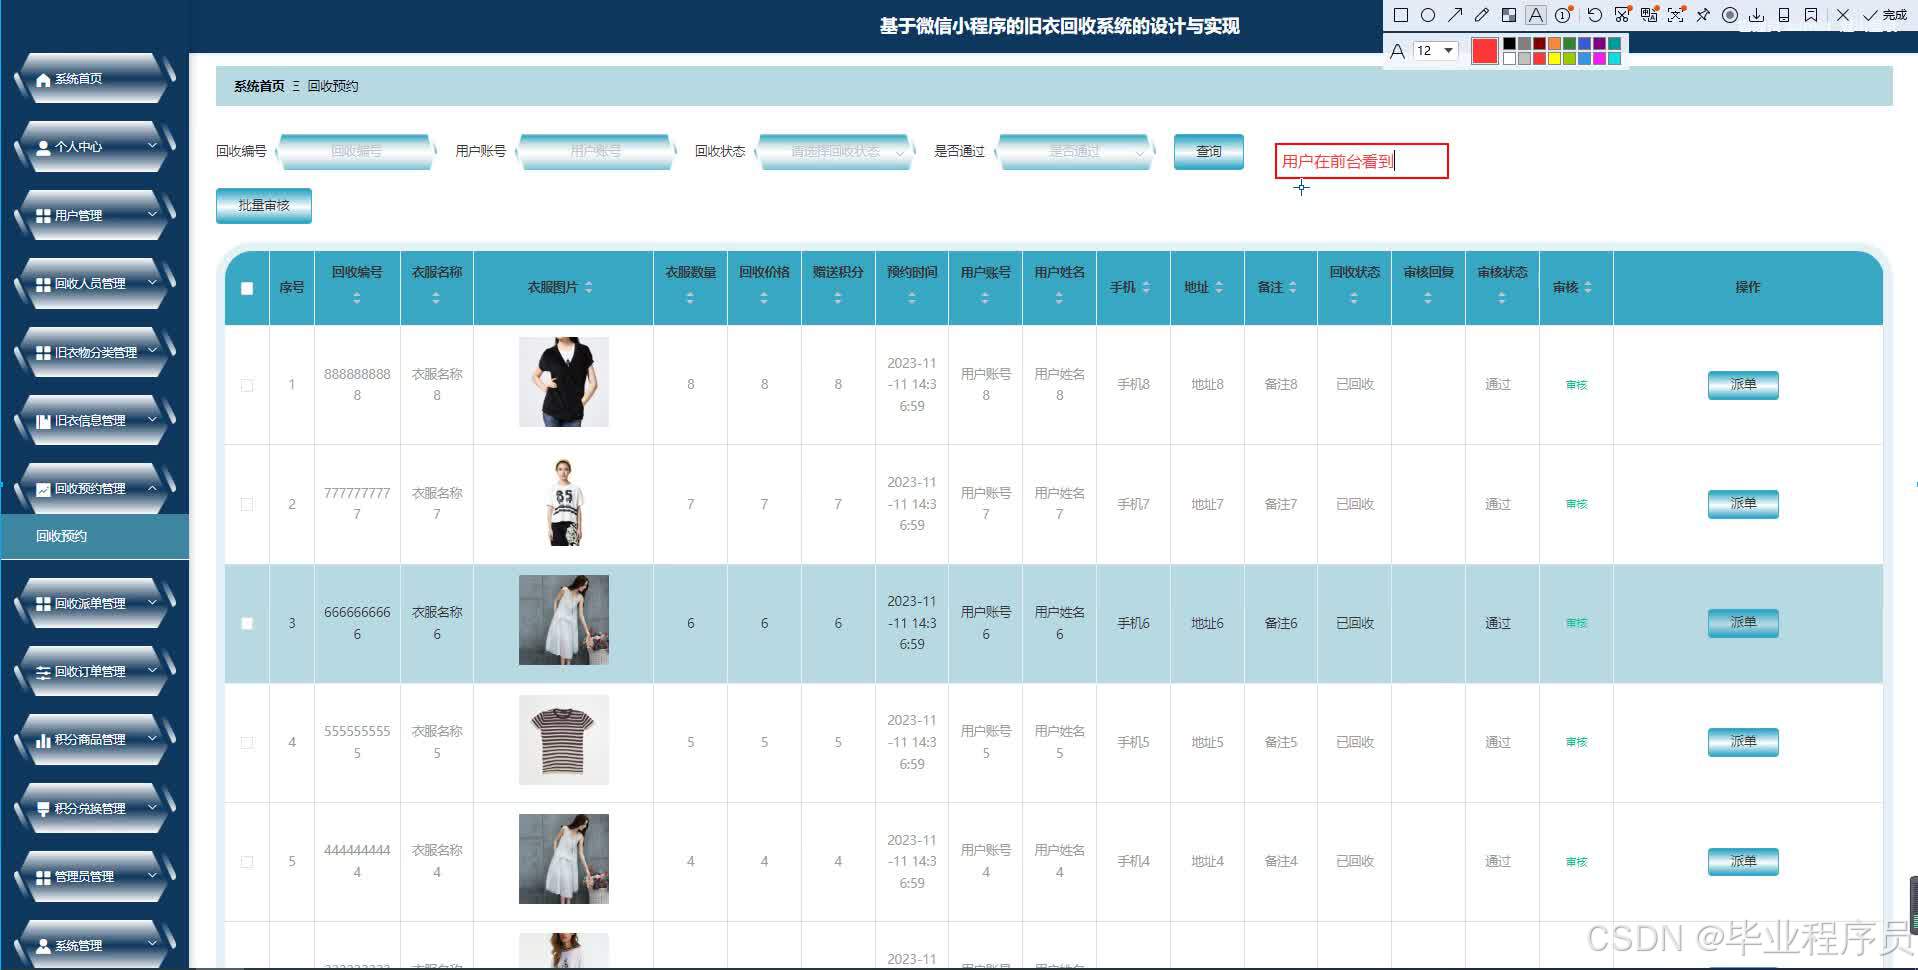
Task: Open the 积分兑换管理 sidebar menu
Action: (x=96, y=808)
